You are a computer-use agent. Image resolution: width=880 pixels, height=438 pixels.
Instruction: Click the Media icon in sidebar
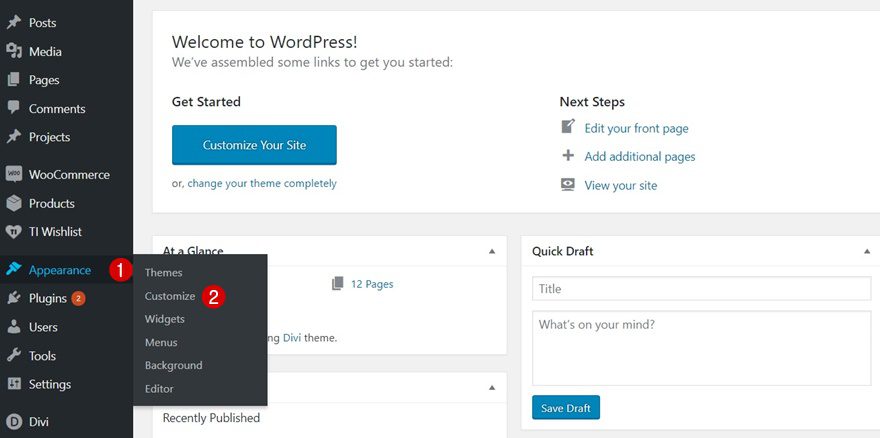point(14,52)
